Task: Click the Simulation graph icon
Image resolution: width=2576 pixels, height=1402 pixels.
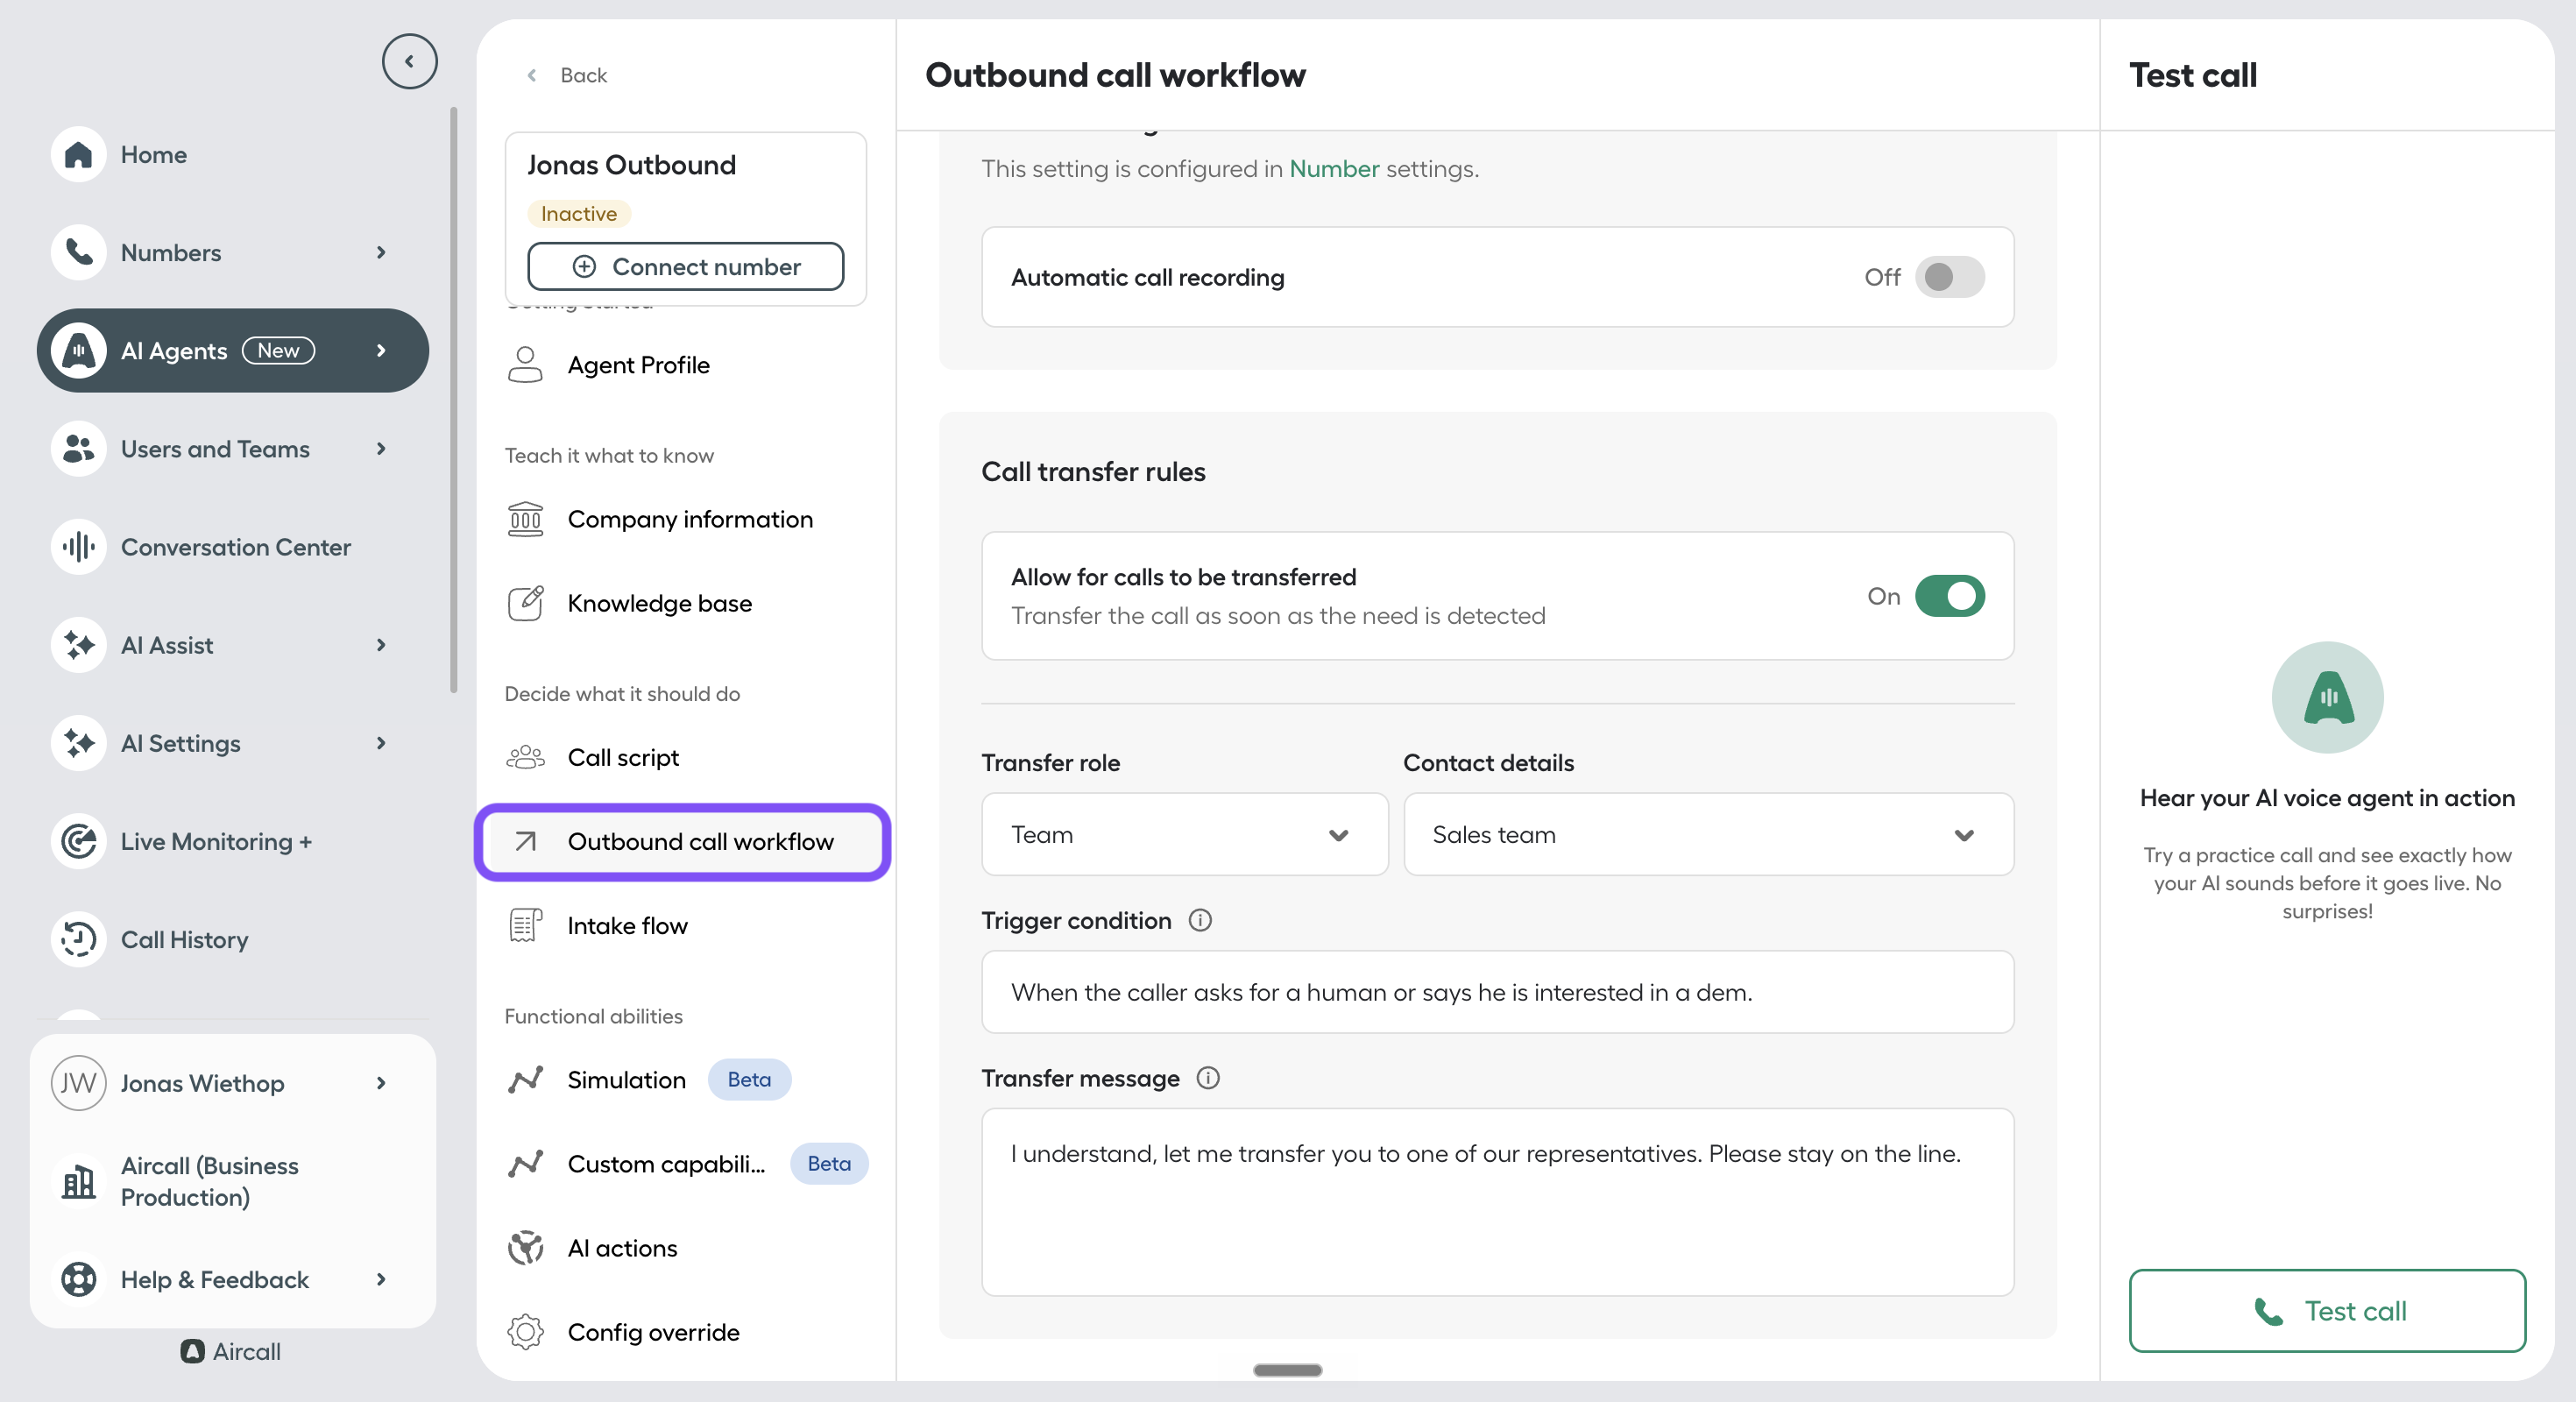Action: 525,1079
